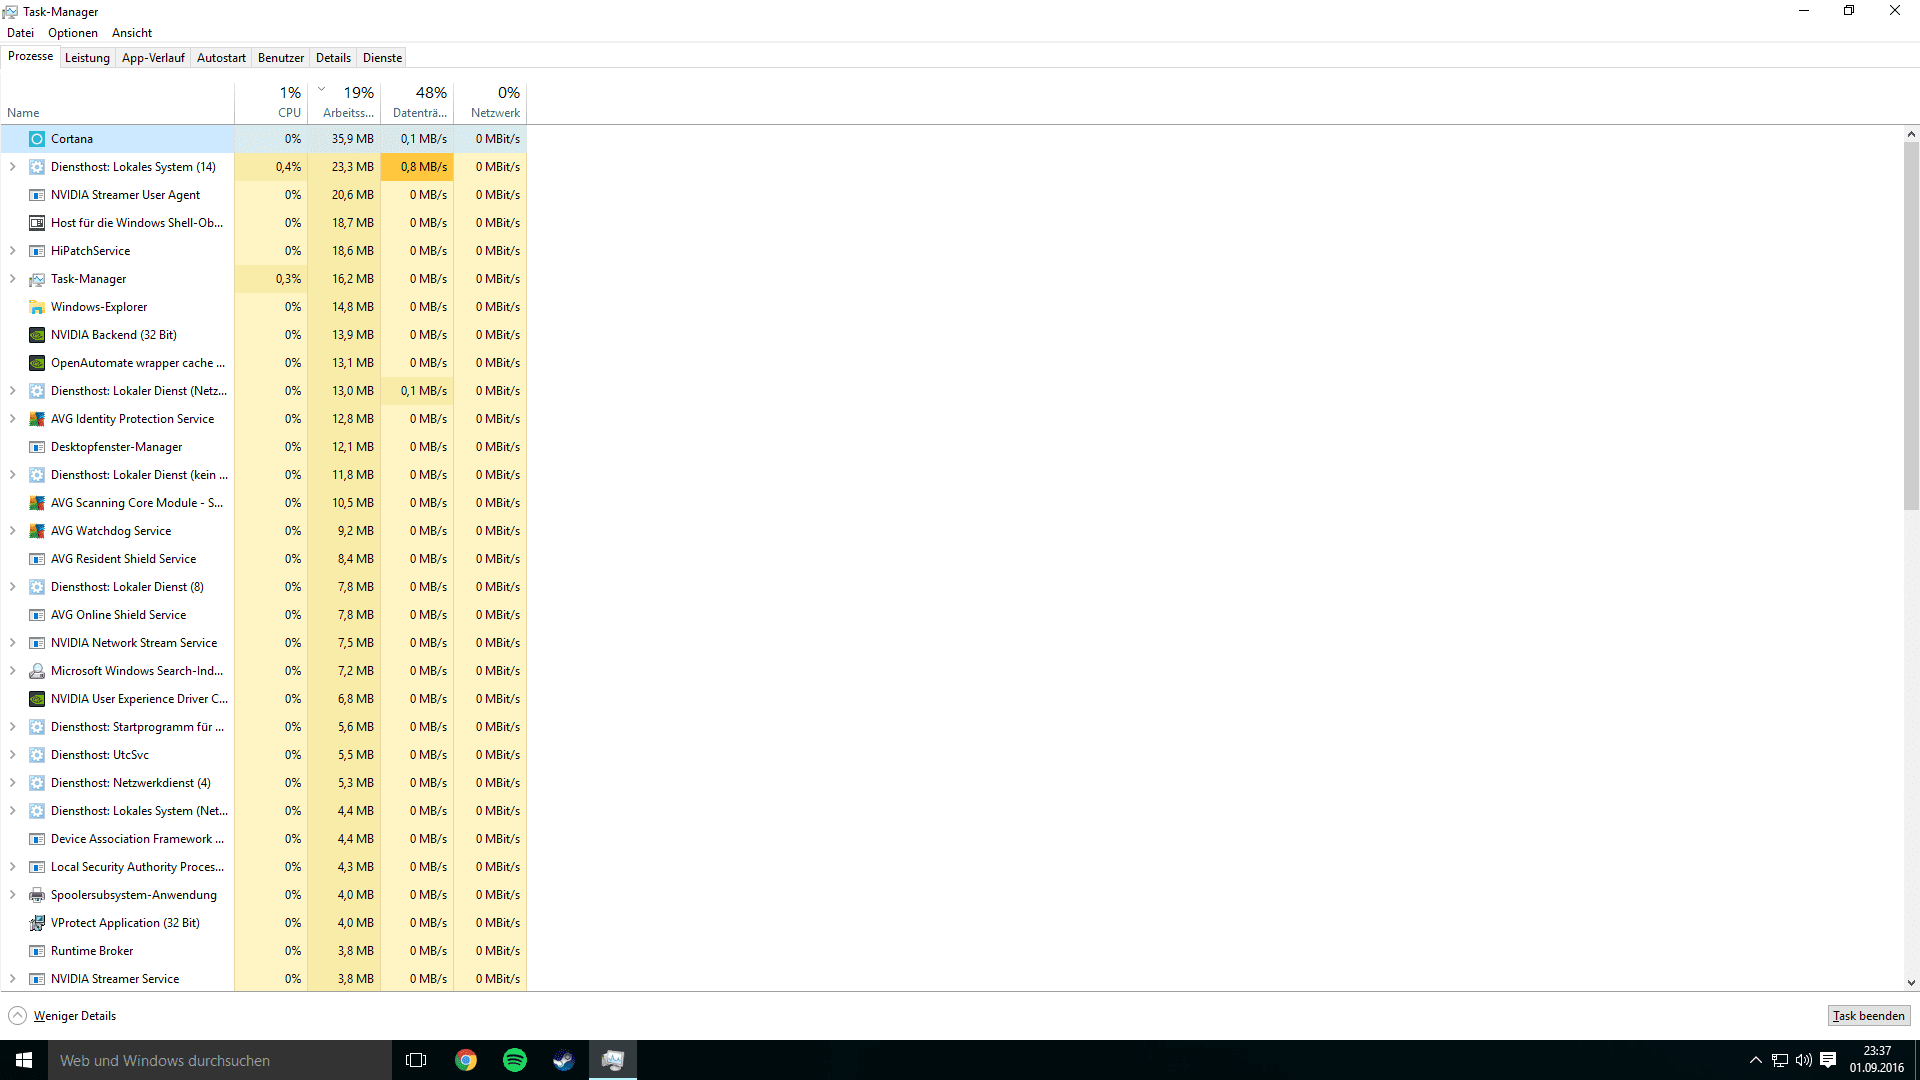Expand Diensthost: Lokales System (14) group

13,167
